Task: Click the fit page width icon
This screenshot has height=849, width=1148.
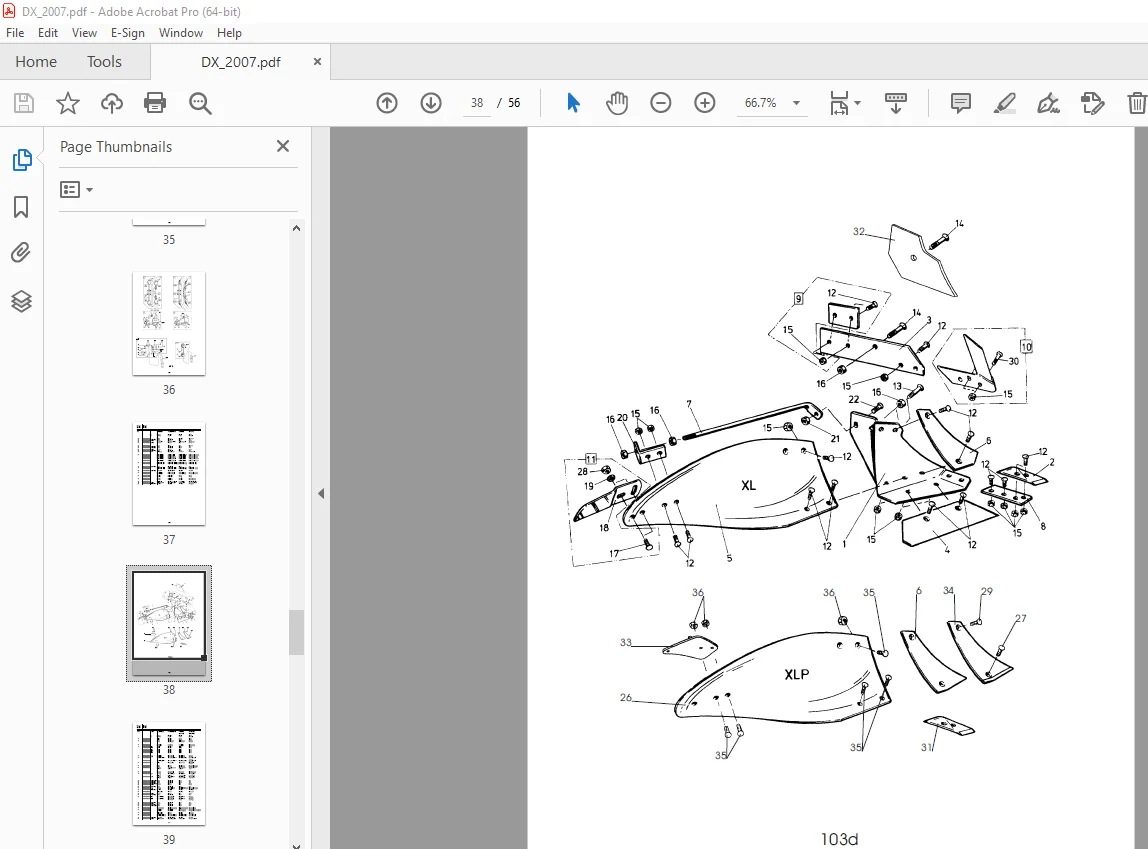Action: point(839,103)
